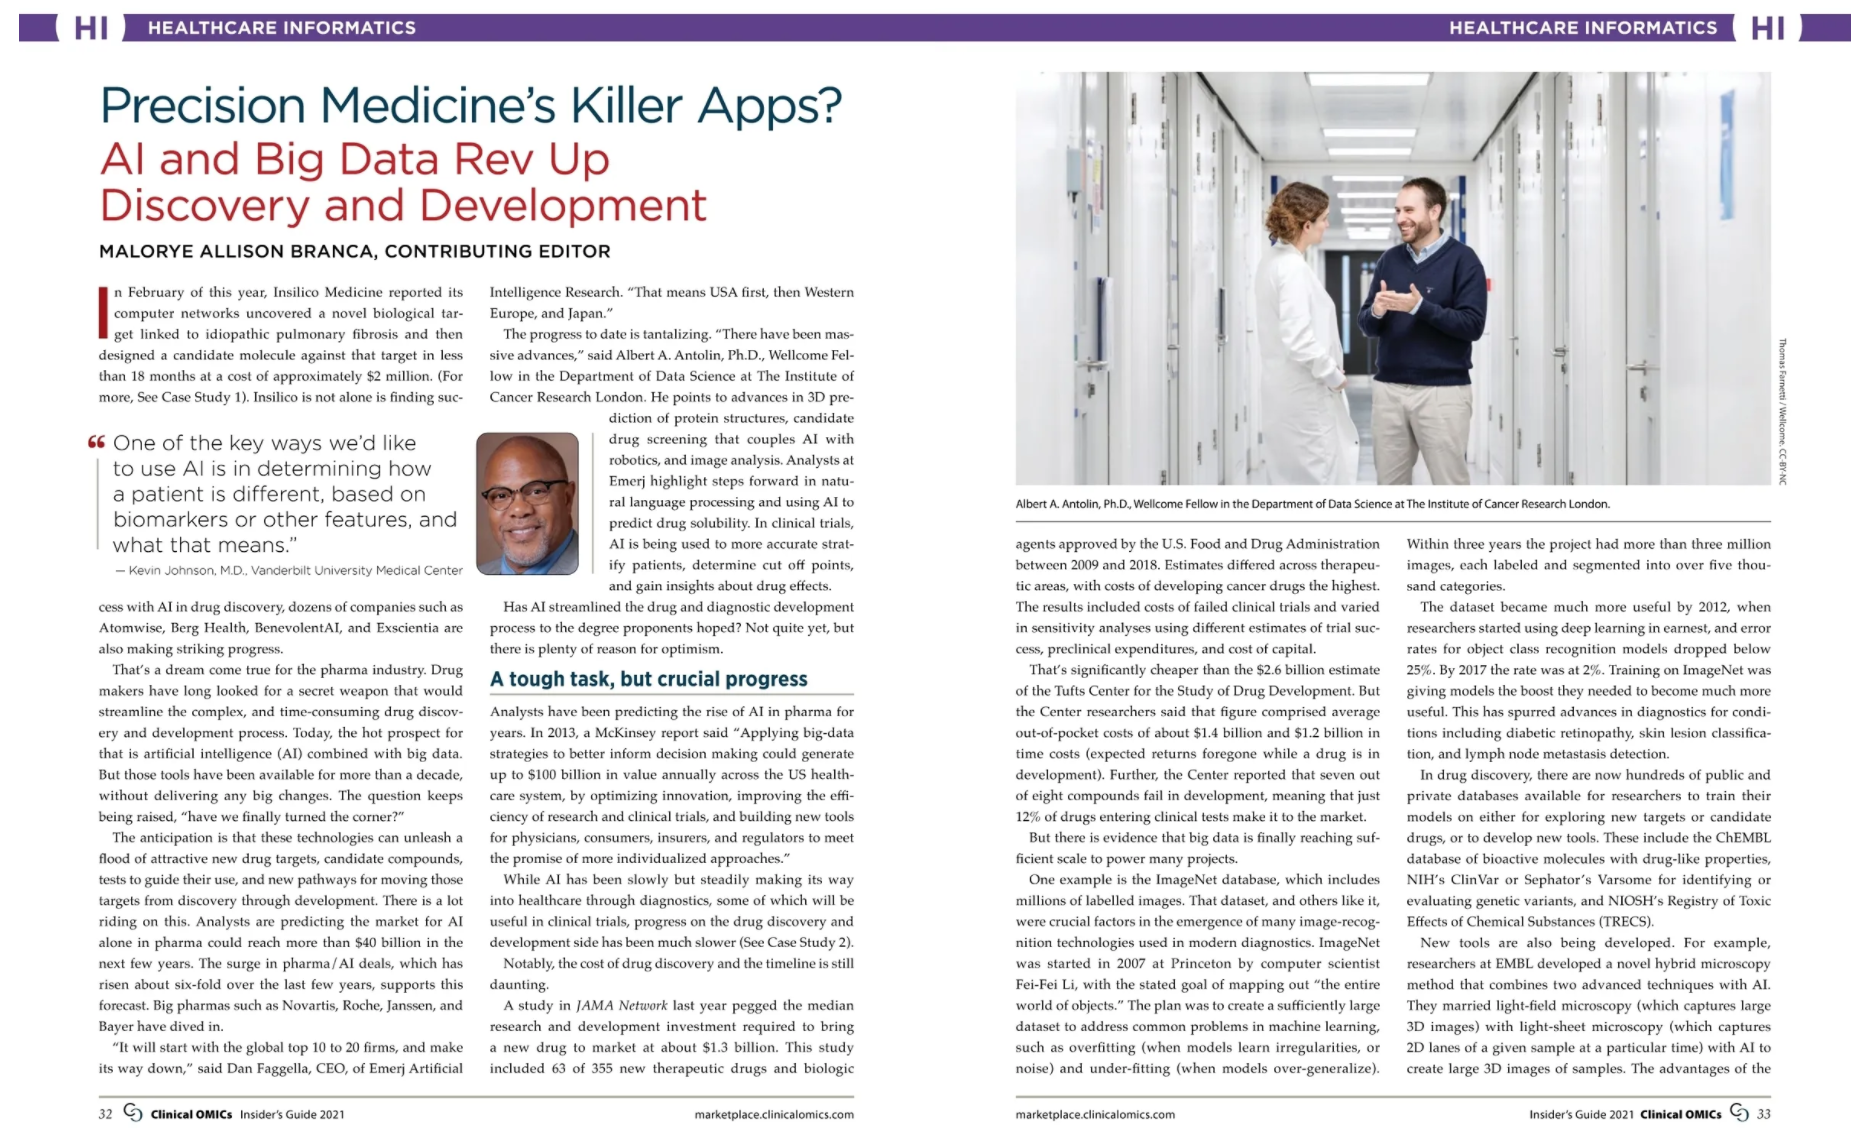This screenshot has width=1861, height=1143.
Task: Click the right header 'HEALTHCARE INFORMATICS' label
Action: [1583, 28]
